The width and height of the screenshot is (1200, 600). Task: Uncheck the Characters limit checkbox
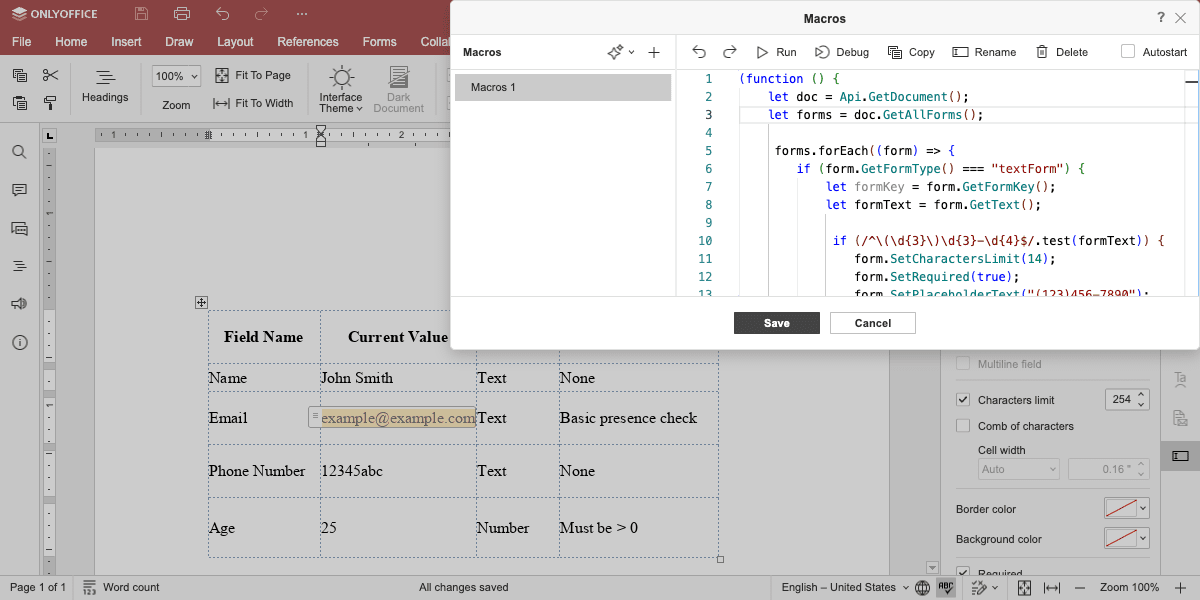[963, 400]
